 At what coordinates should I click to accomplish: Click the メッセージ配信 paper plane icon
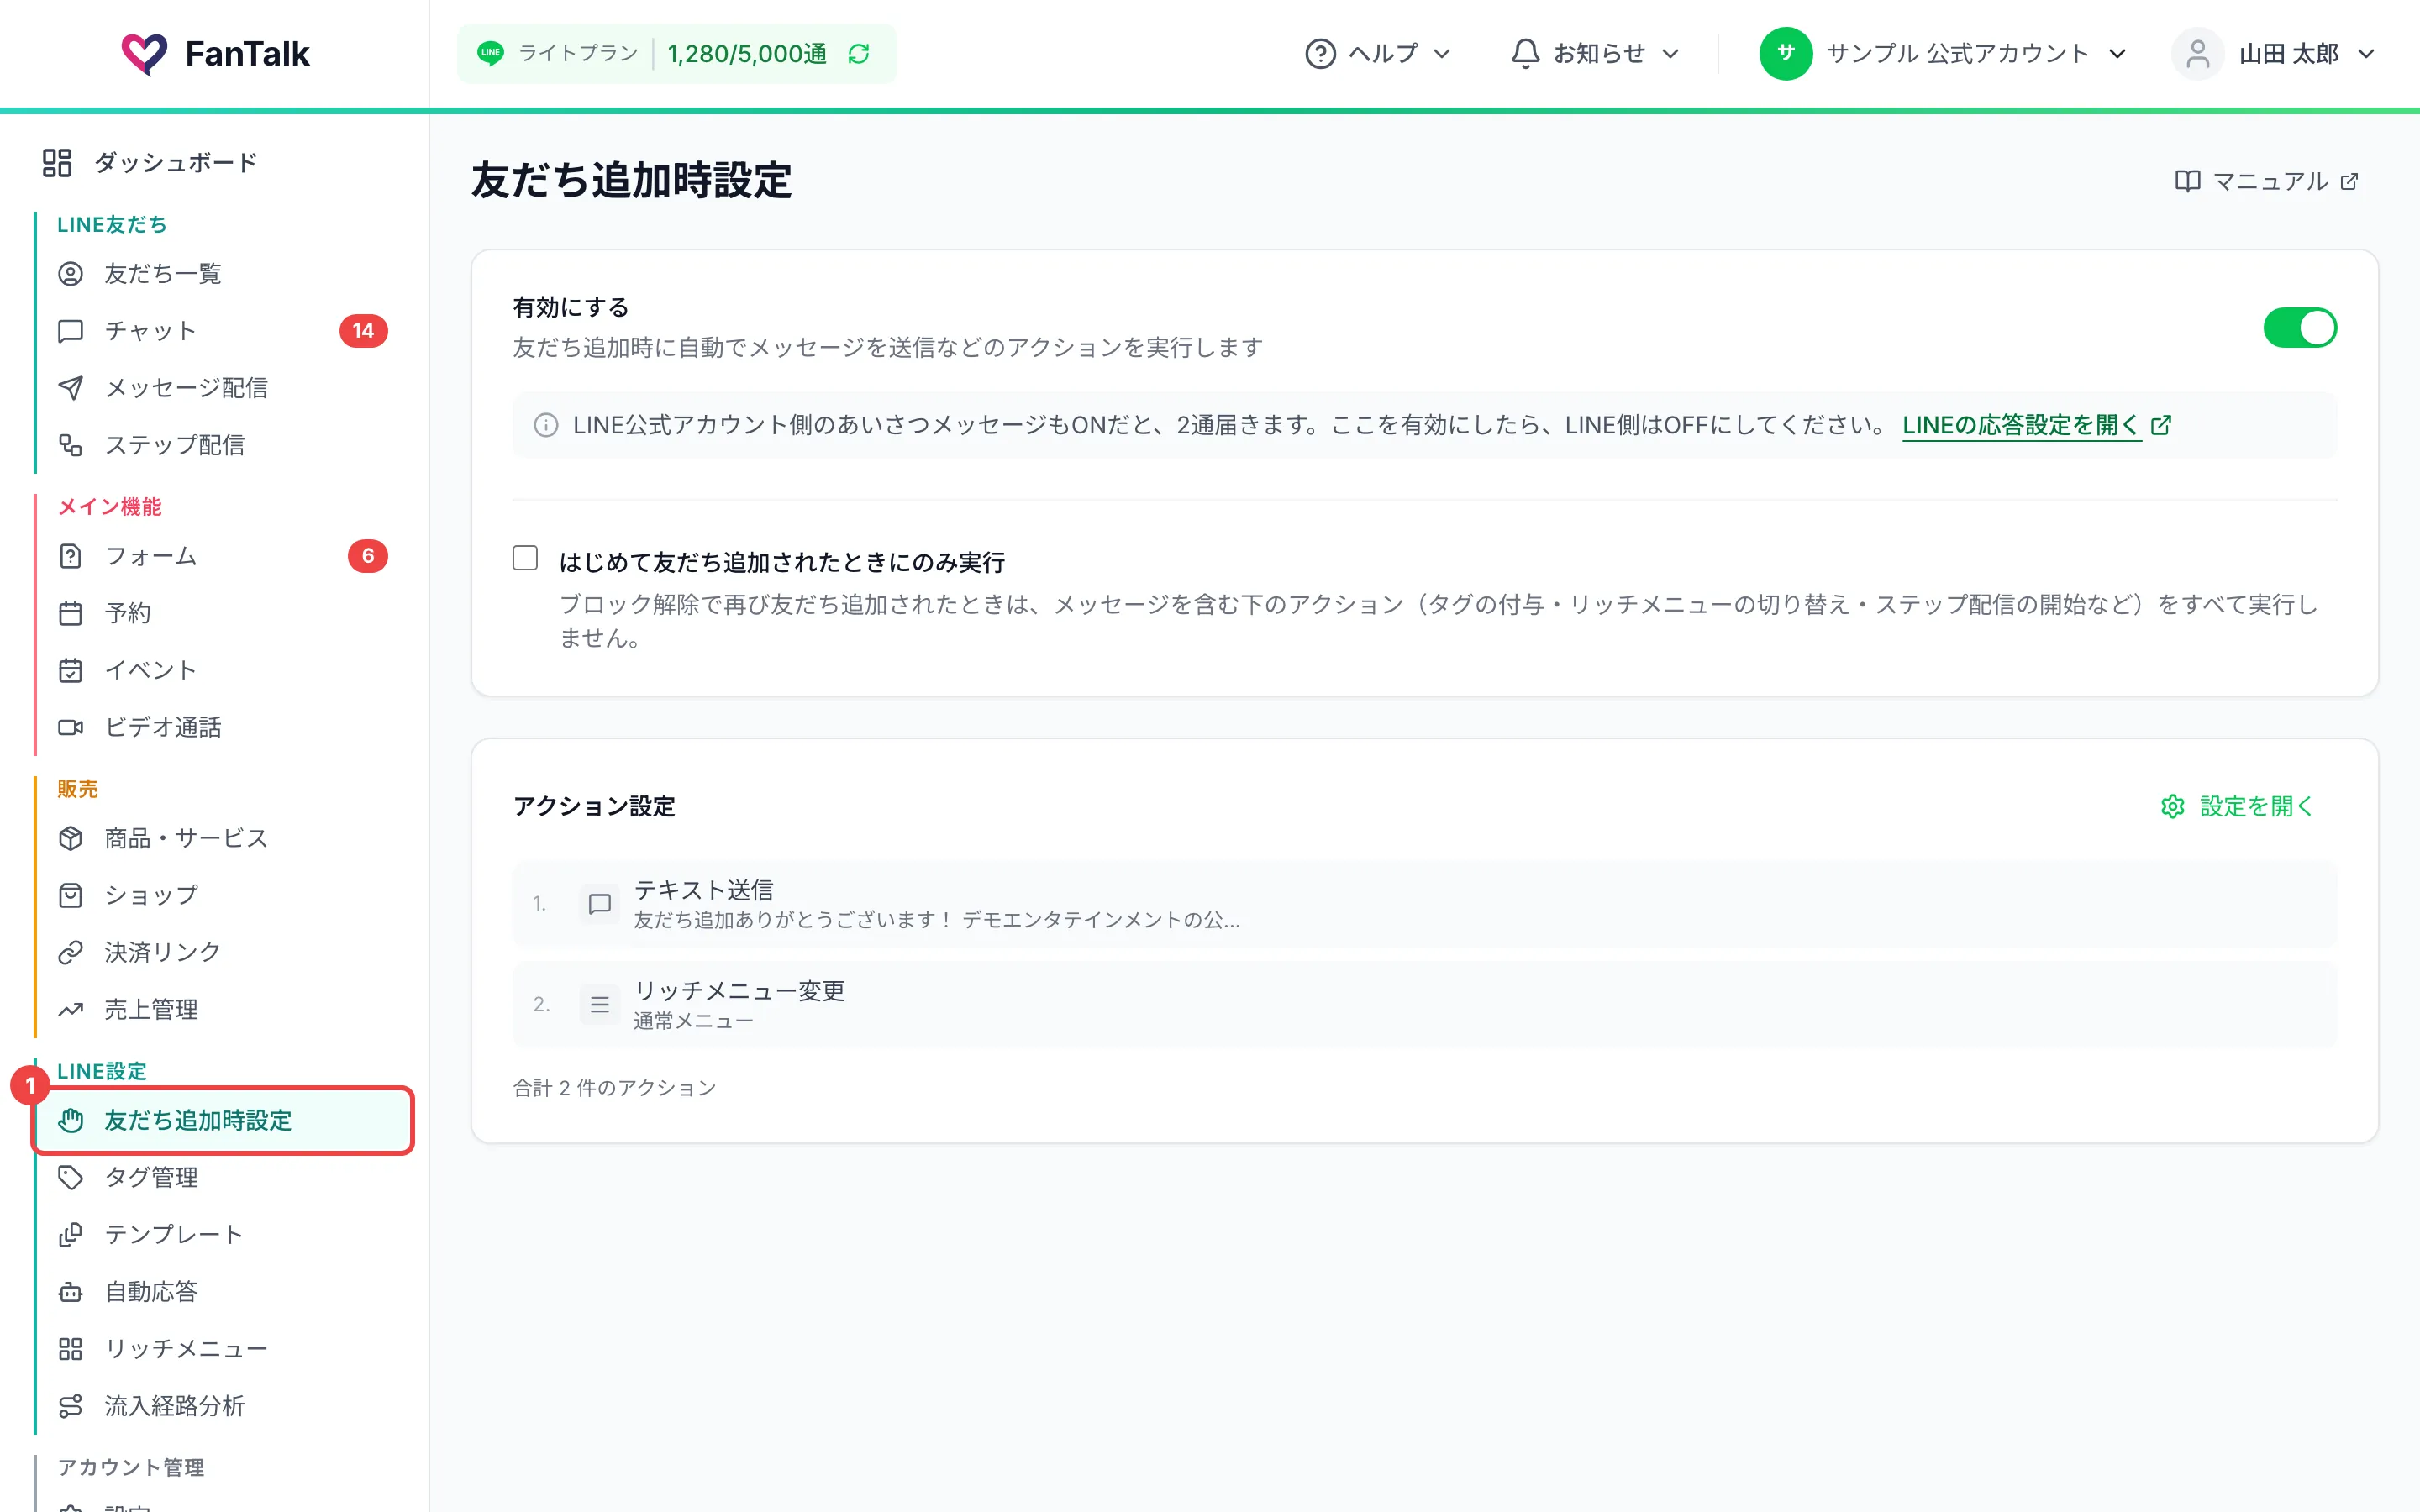click(x=70, y=388)
